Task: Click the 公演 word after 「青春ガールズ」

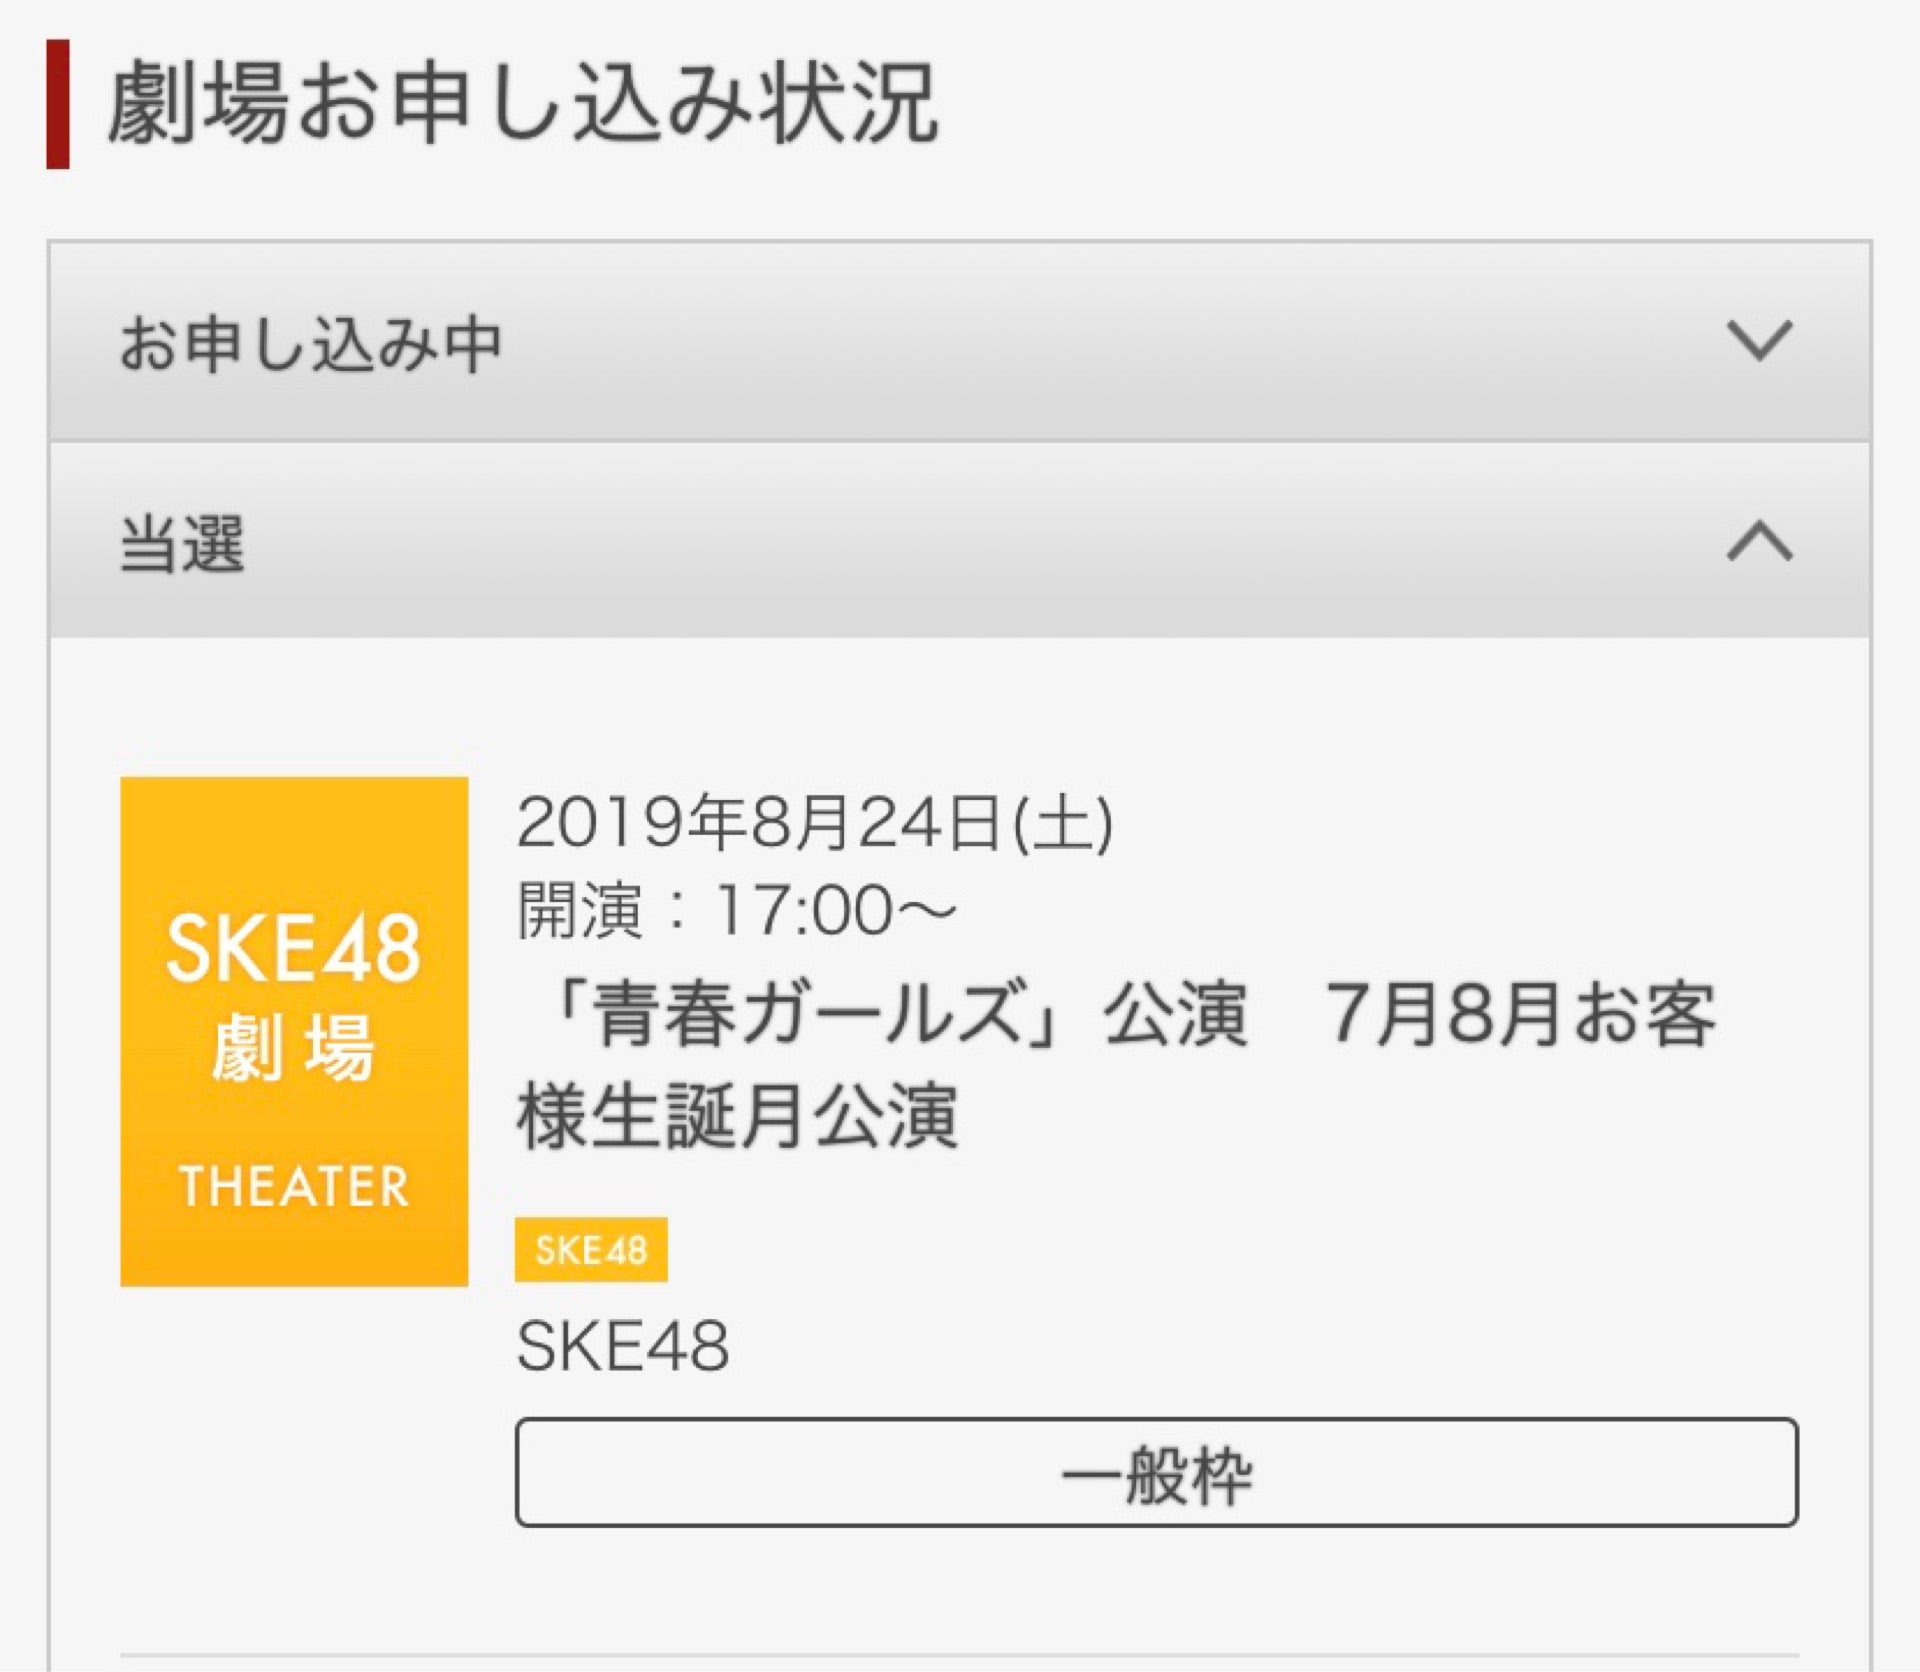Action: click(1175, 1015)
